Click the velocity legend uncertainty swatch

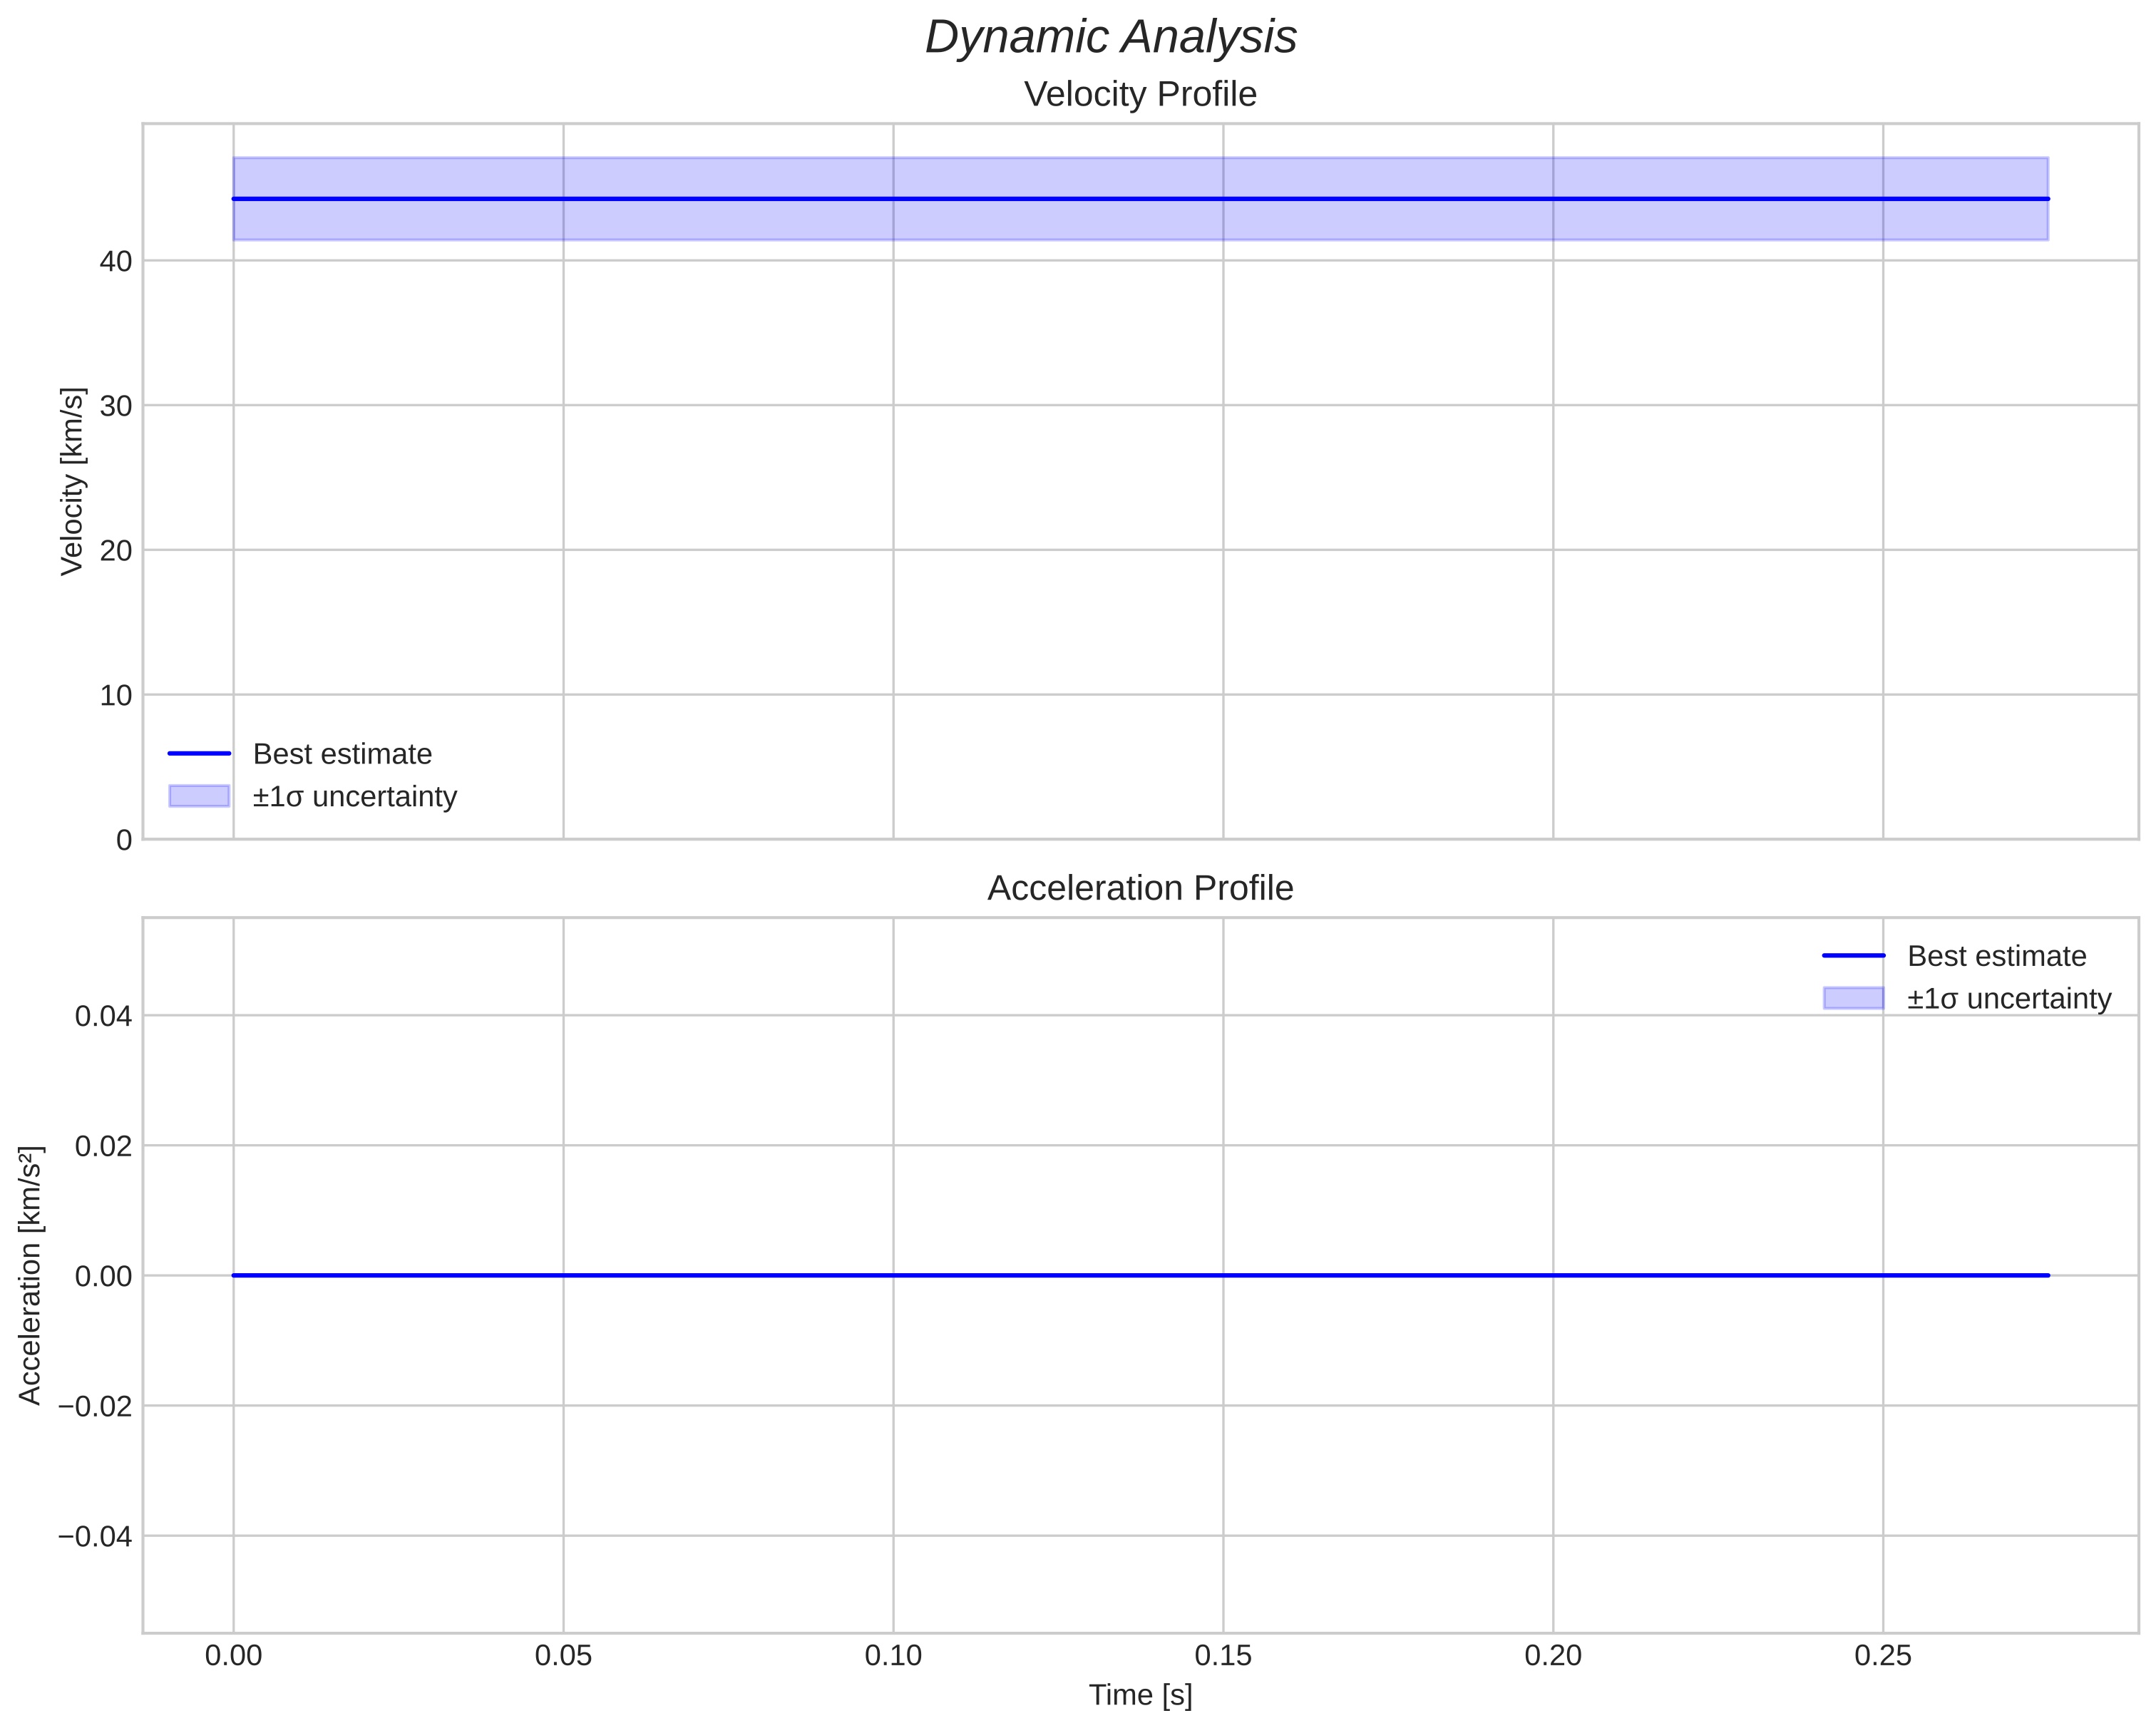(x=199, y=796)
